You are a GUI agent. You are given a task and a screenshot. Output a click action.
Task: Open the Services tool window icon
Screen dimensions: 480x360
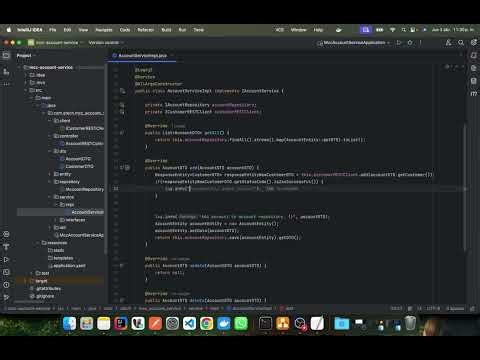[x=6, y=234]
